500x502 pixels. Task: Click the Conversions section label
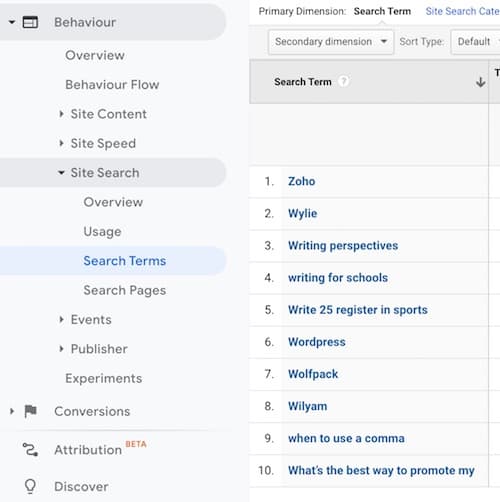click(92, 411)
